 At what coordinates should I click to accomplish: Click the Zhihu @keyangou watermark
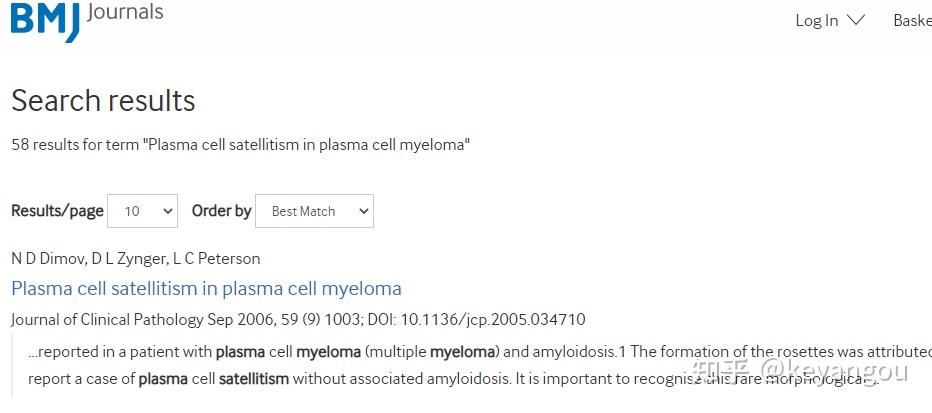pos(800,373)
